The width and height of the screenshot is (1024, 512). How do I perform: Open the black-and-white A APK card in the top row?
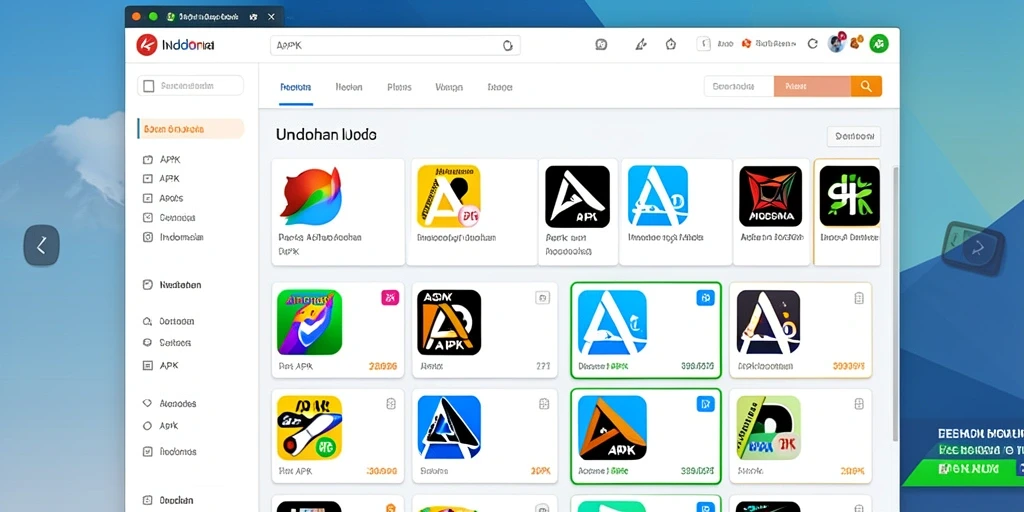point(578,212)
